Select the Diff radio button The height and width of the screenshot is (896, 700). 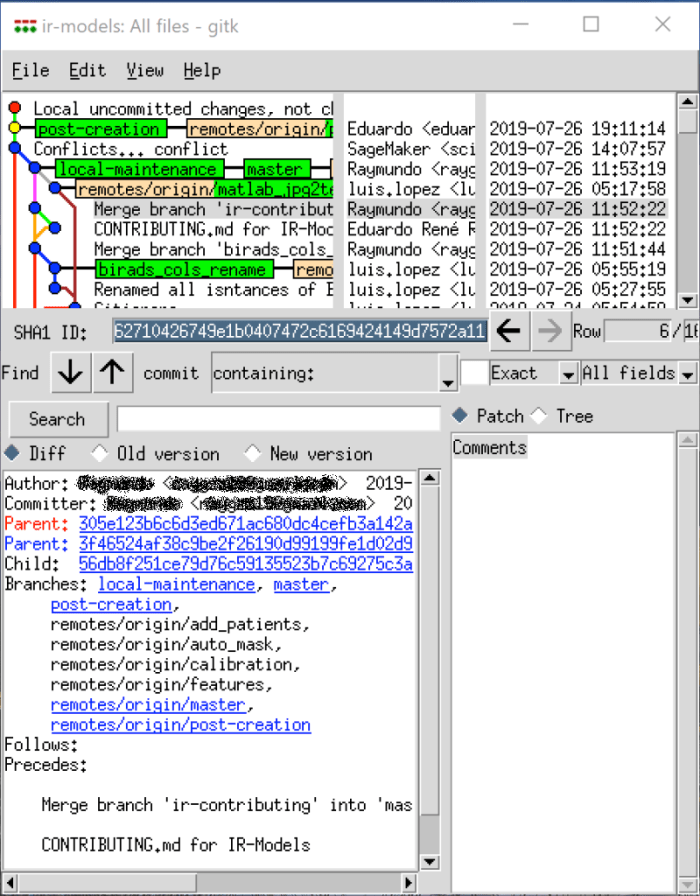click(x=12, y=453)
